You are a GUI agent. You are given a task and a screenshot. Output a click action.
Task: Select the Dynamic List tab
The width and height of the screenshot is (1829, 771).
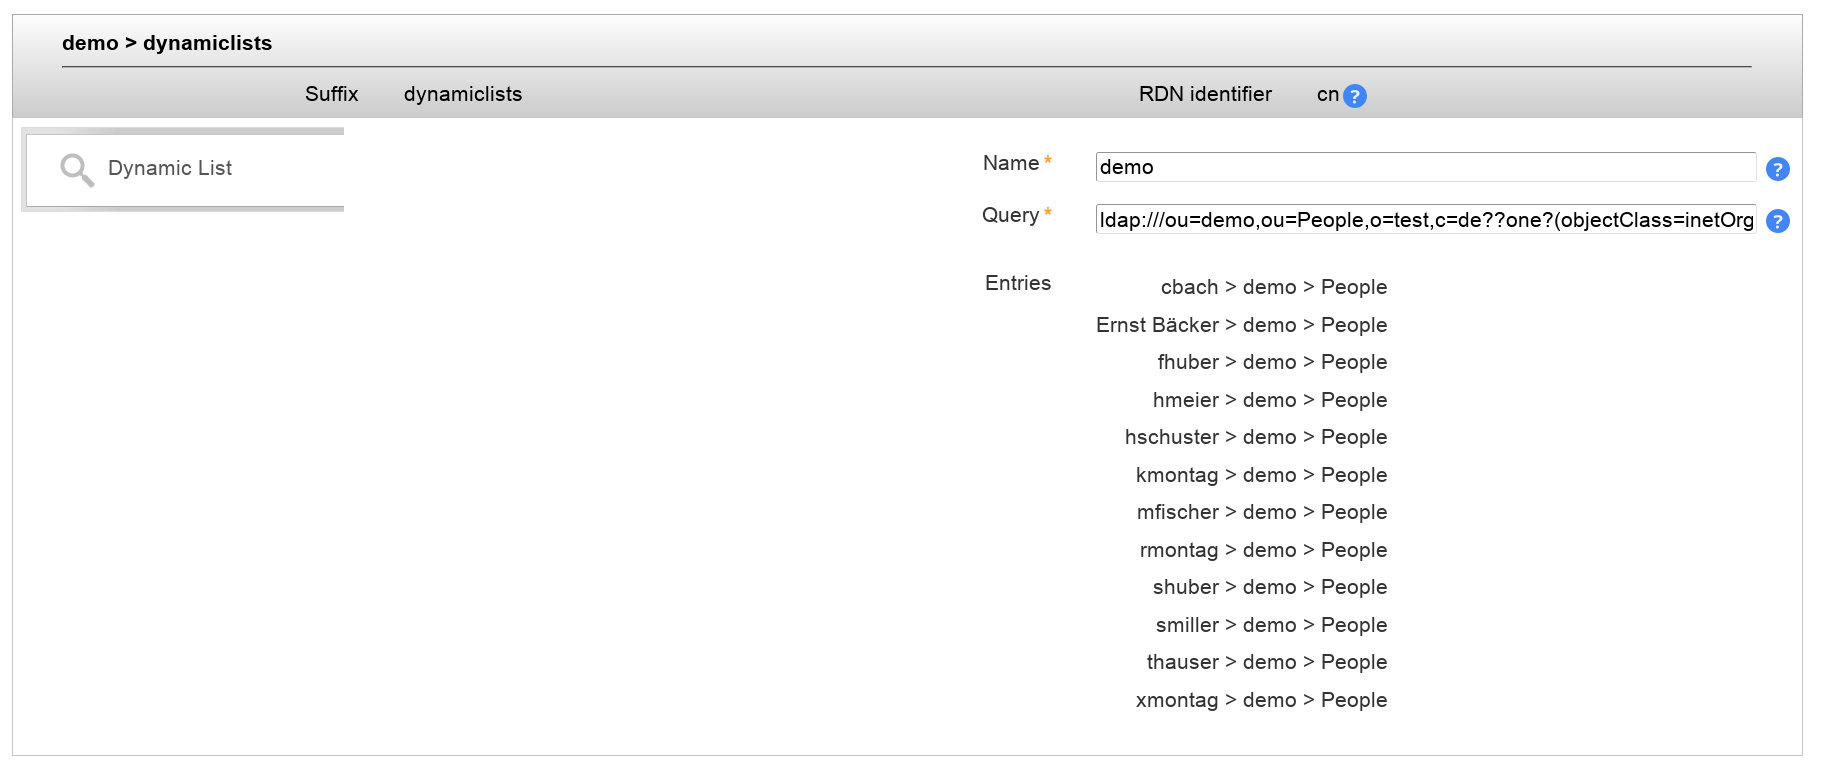(x=169, y=169)
